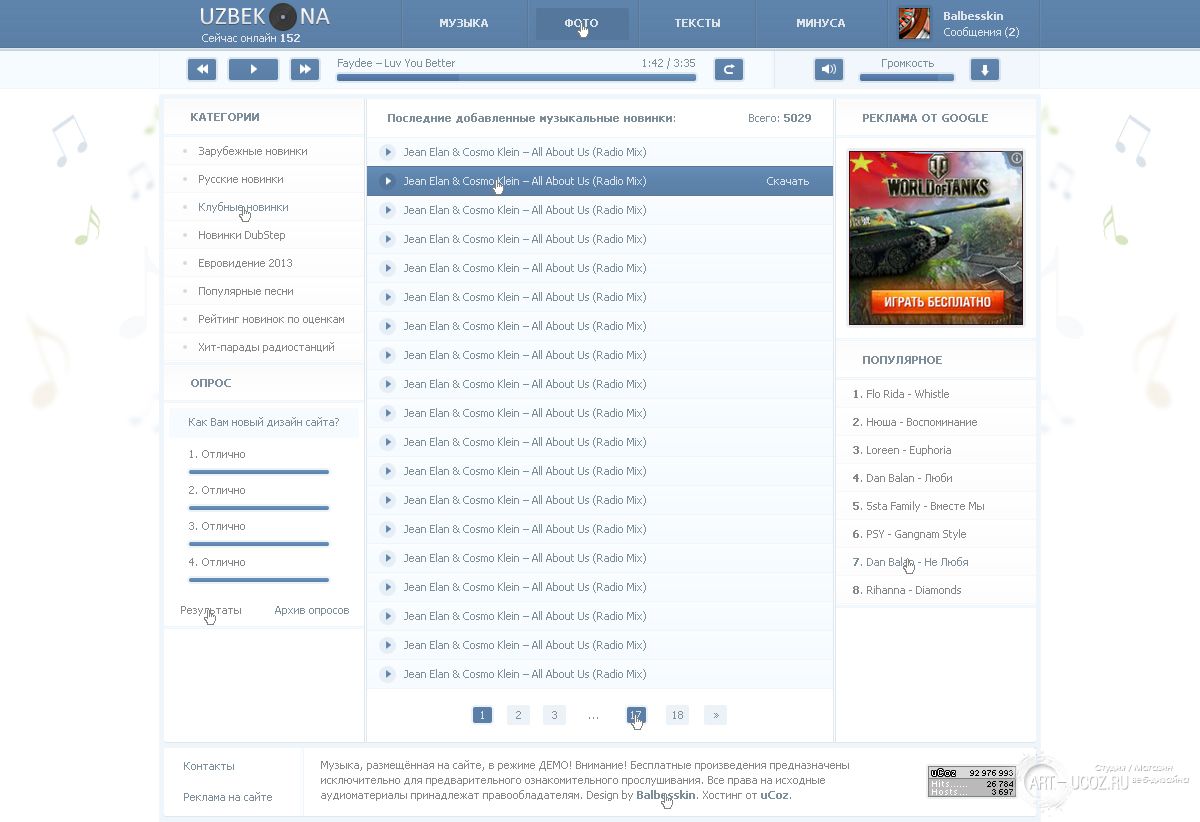View poll Результаты
Viewport: 1200px width, 822px height.
pyautogui.click(x=211, y=610)
